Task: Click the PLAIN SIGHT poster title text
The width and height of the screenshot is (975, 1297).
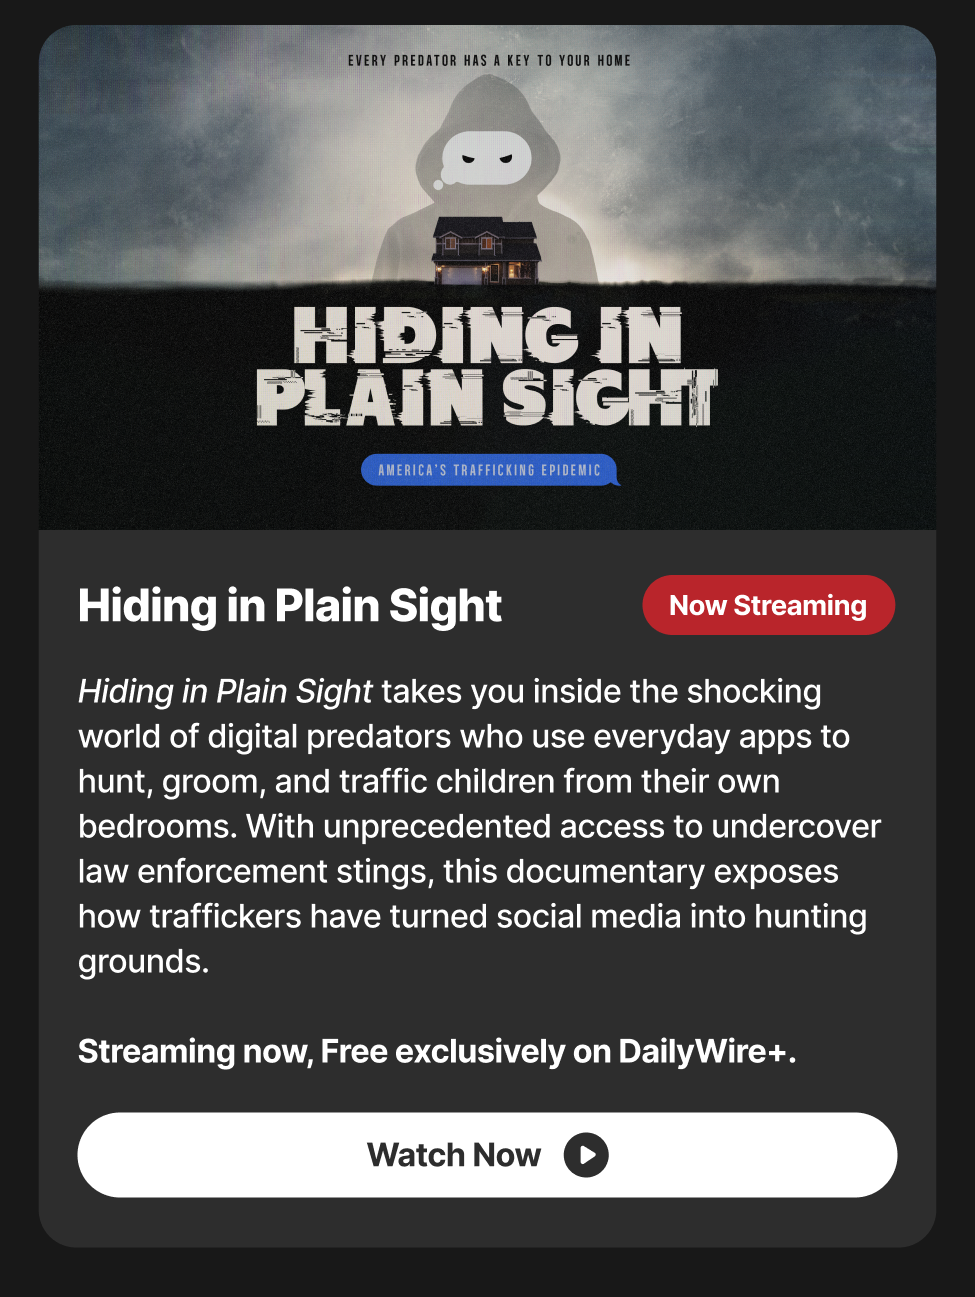Action: (x=488, y=397)
